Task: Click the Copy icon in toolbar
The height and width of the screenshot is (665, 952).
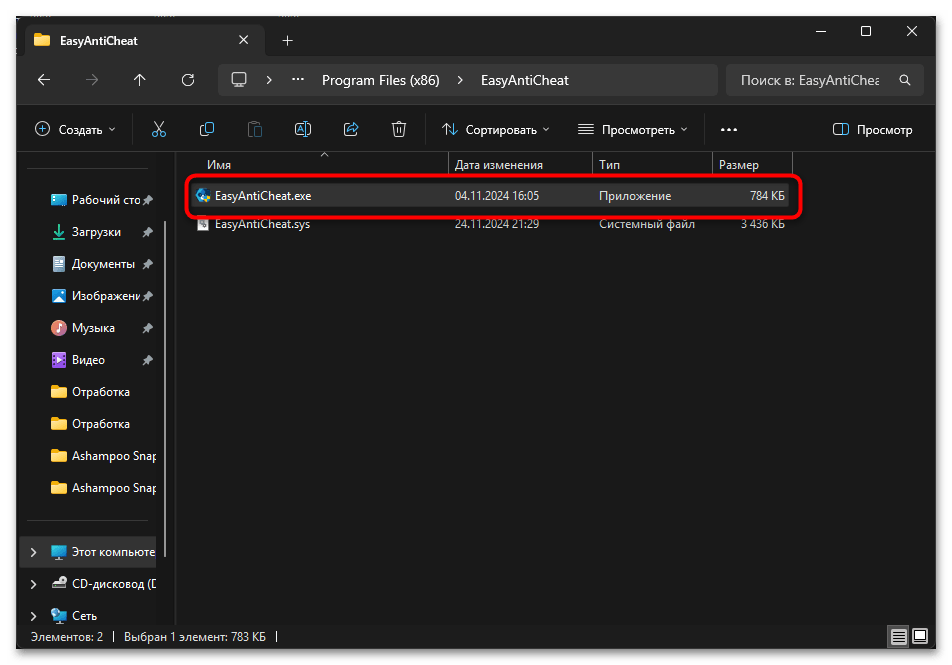Action: pyautogui.click(x=206, y=129)
